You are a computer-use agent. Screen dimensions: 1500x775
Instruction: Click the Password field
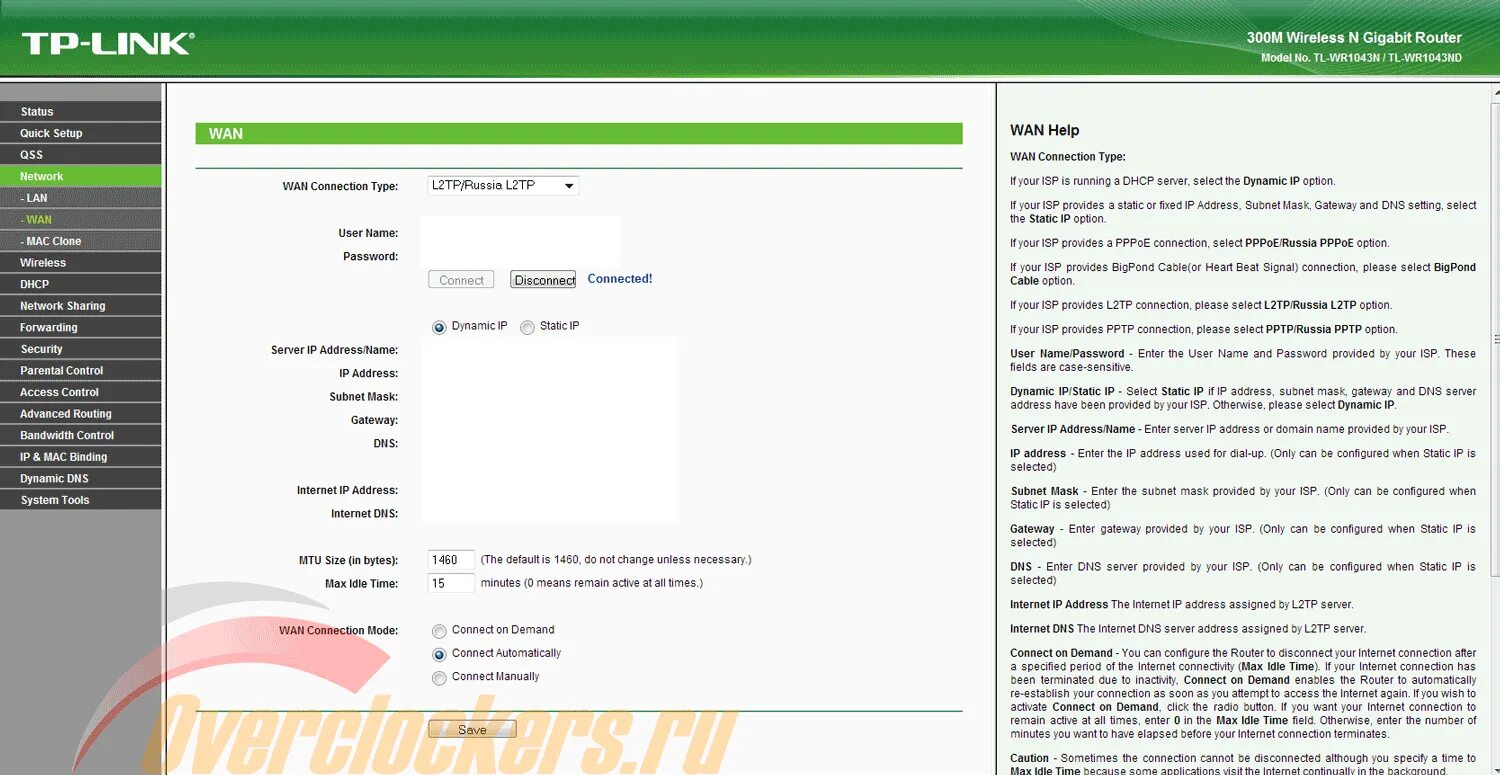coord(520,256)
